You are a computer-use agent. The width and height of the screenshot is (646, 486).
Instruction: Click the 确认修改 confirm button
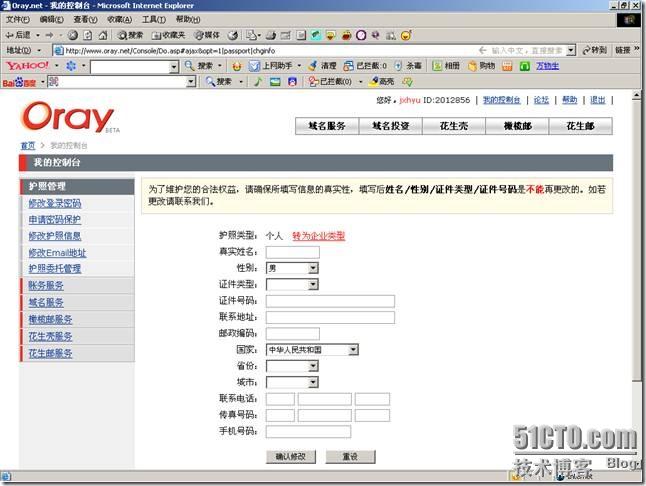291,456
